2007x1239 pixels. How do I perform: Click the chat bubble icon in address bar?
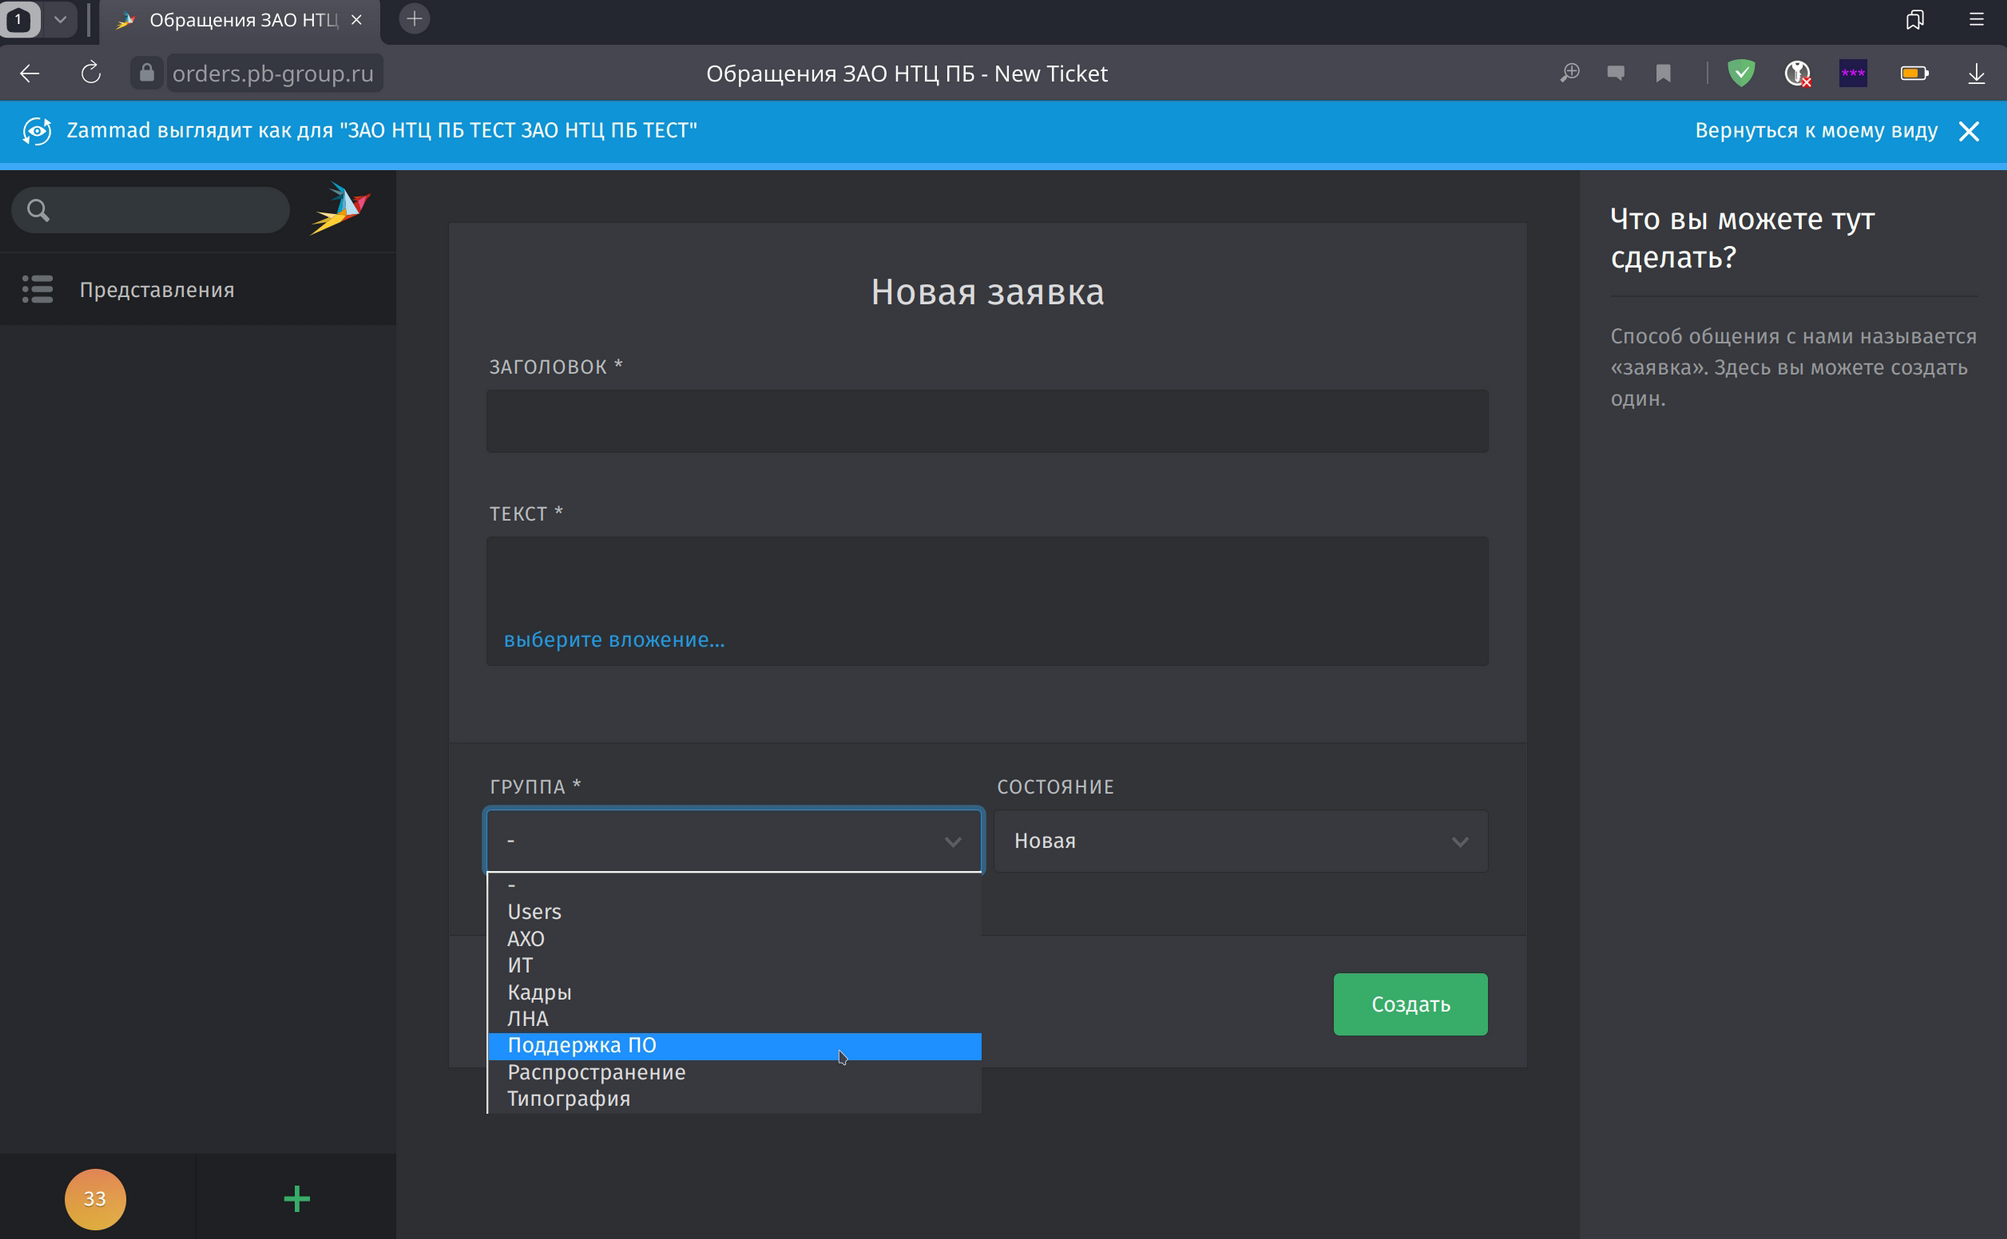(1616, 73)
